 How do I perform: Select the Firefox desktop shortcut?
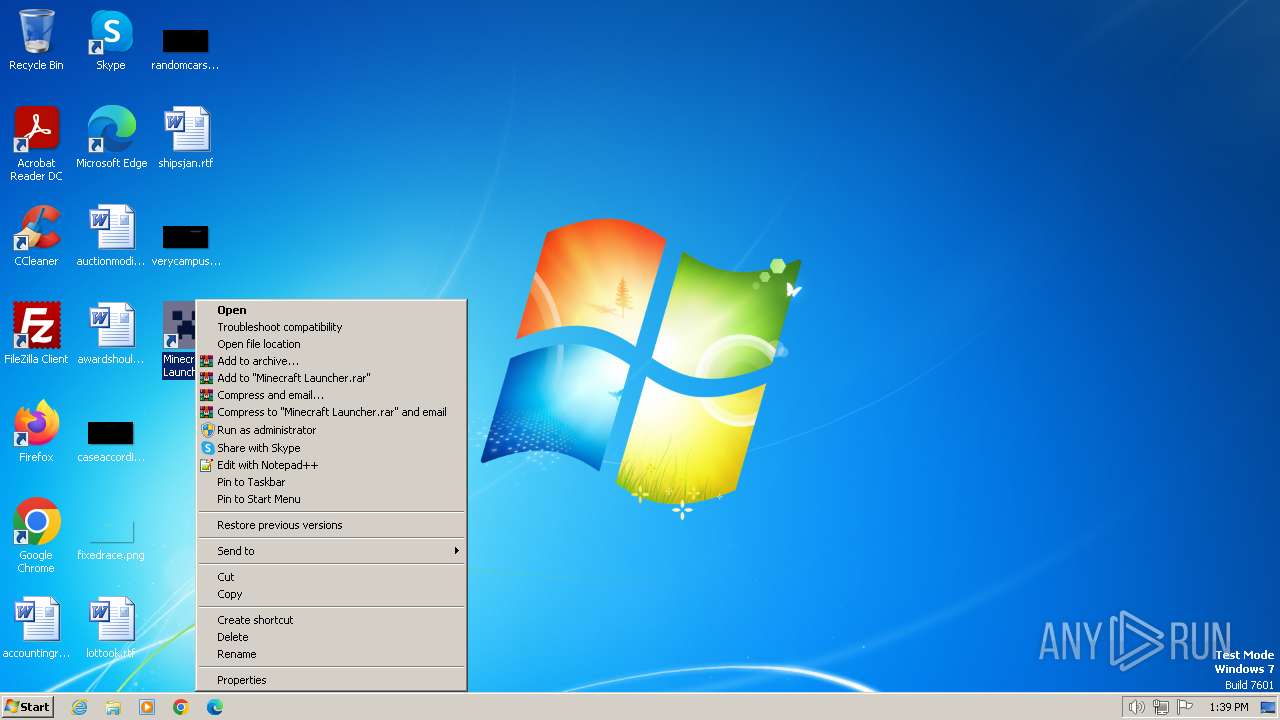[x=36, y=432]
